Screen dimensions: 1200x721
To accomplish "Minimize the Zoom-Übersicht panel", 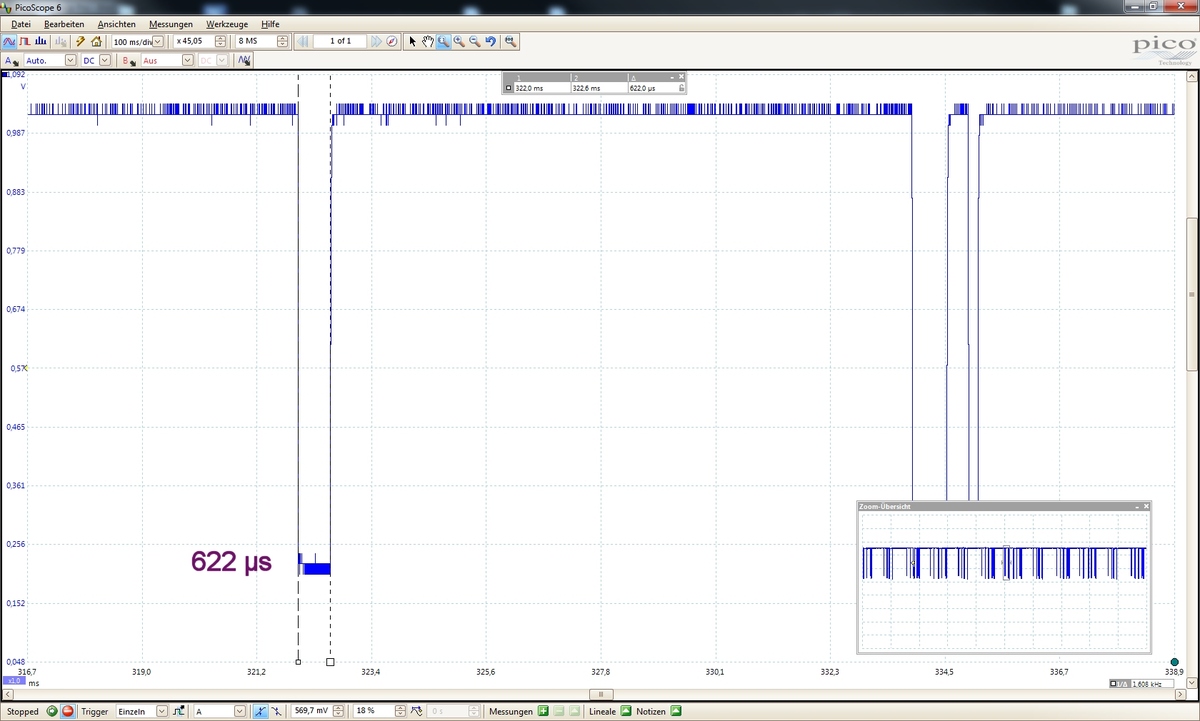I will tap(1137, 507).
